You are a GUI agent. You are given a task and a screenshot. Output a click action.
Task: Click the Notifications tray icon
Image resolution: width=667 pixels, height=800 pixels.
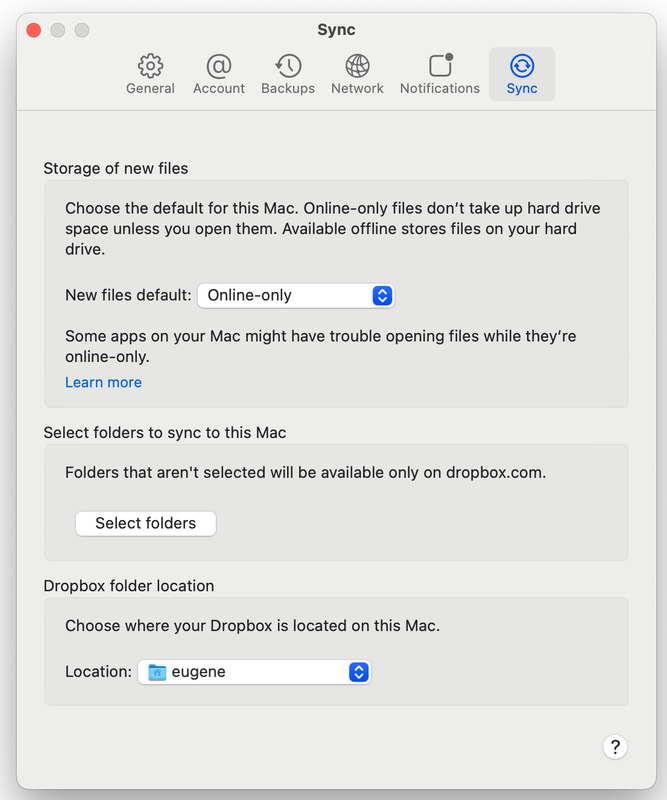click(439, 66)
